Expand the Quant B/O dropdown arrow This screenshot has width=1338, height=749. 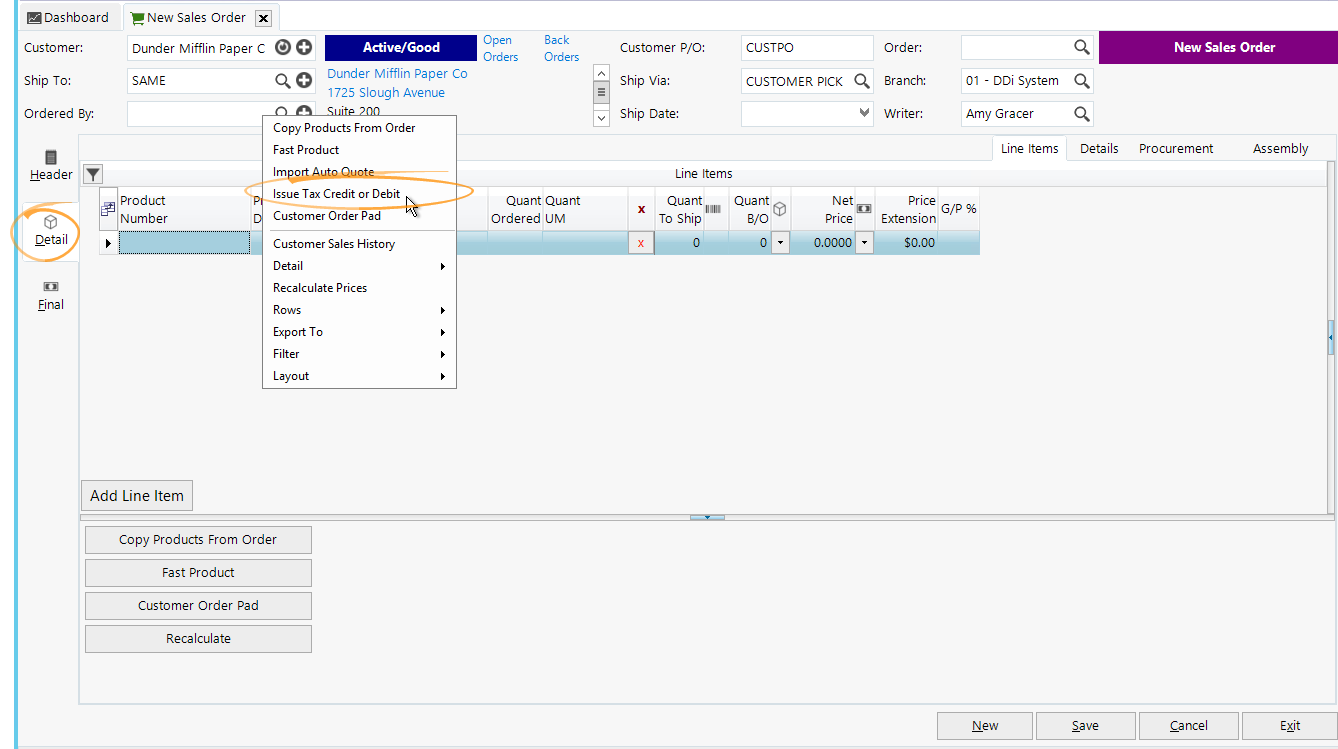[780, 242]
